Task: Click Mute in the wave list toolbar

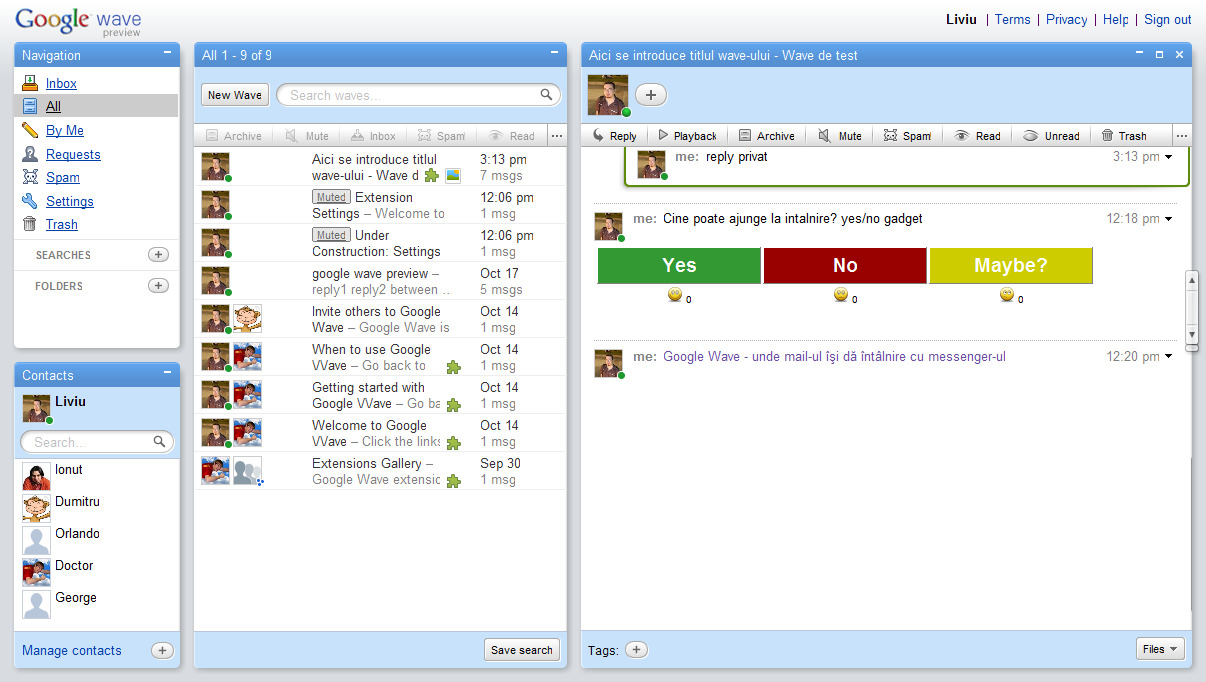Action: tap(307, 136)
